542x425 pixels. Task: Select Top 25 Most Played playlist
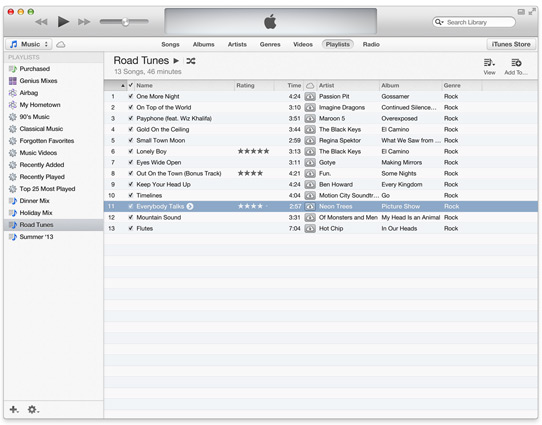pos(54,189)
